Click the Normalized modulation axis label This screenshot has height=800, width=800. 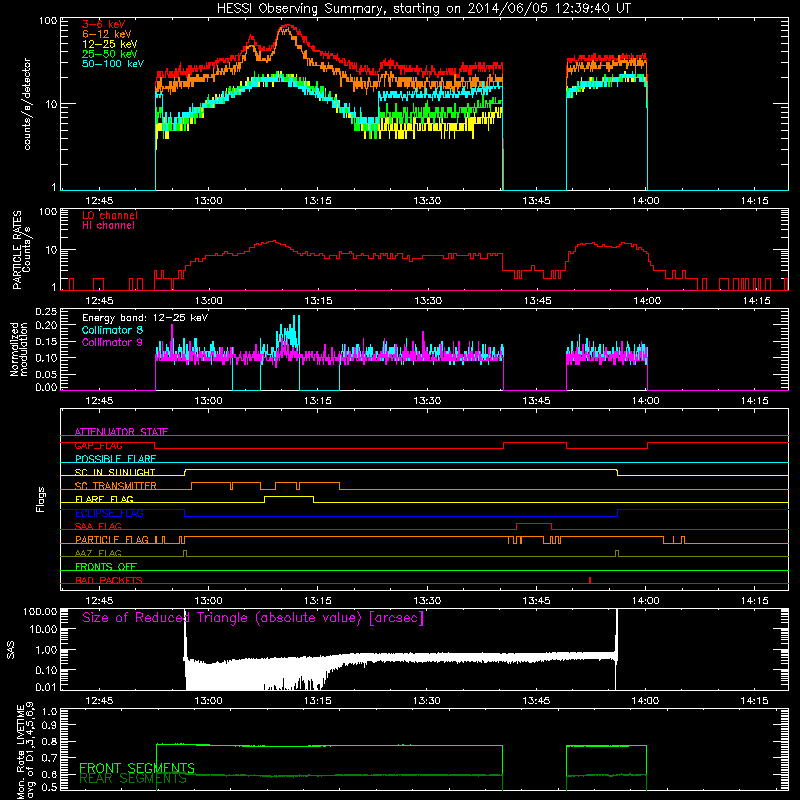(x=19, y=349)
